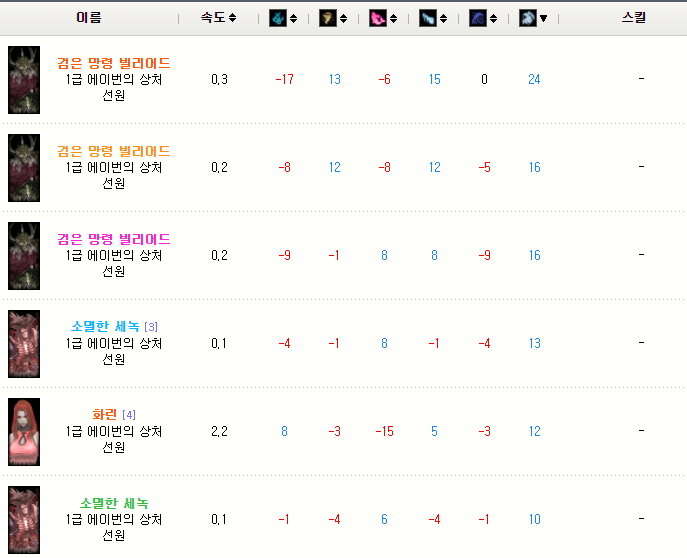Click the [4] link beside 화린
Image resolution: width=687 pixels, height=558 pixels.
129,415
